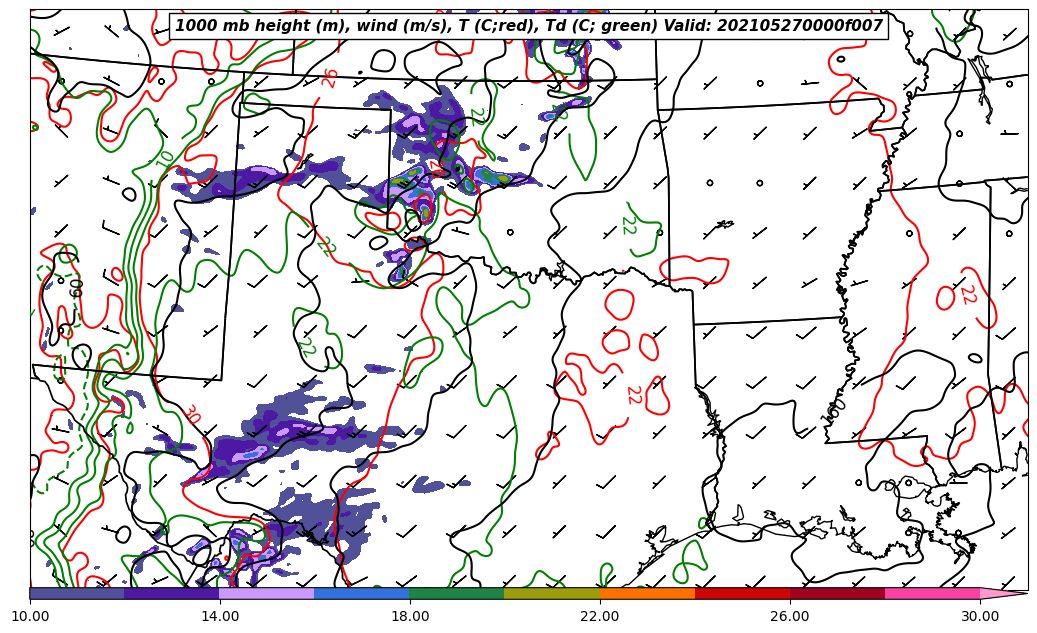This screenshot has height=633, width=1037.
Task: Click the 18.00 colorbar tick label
Action: [x=410, y=616]
